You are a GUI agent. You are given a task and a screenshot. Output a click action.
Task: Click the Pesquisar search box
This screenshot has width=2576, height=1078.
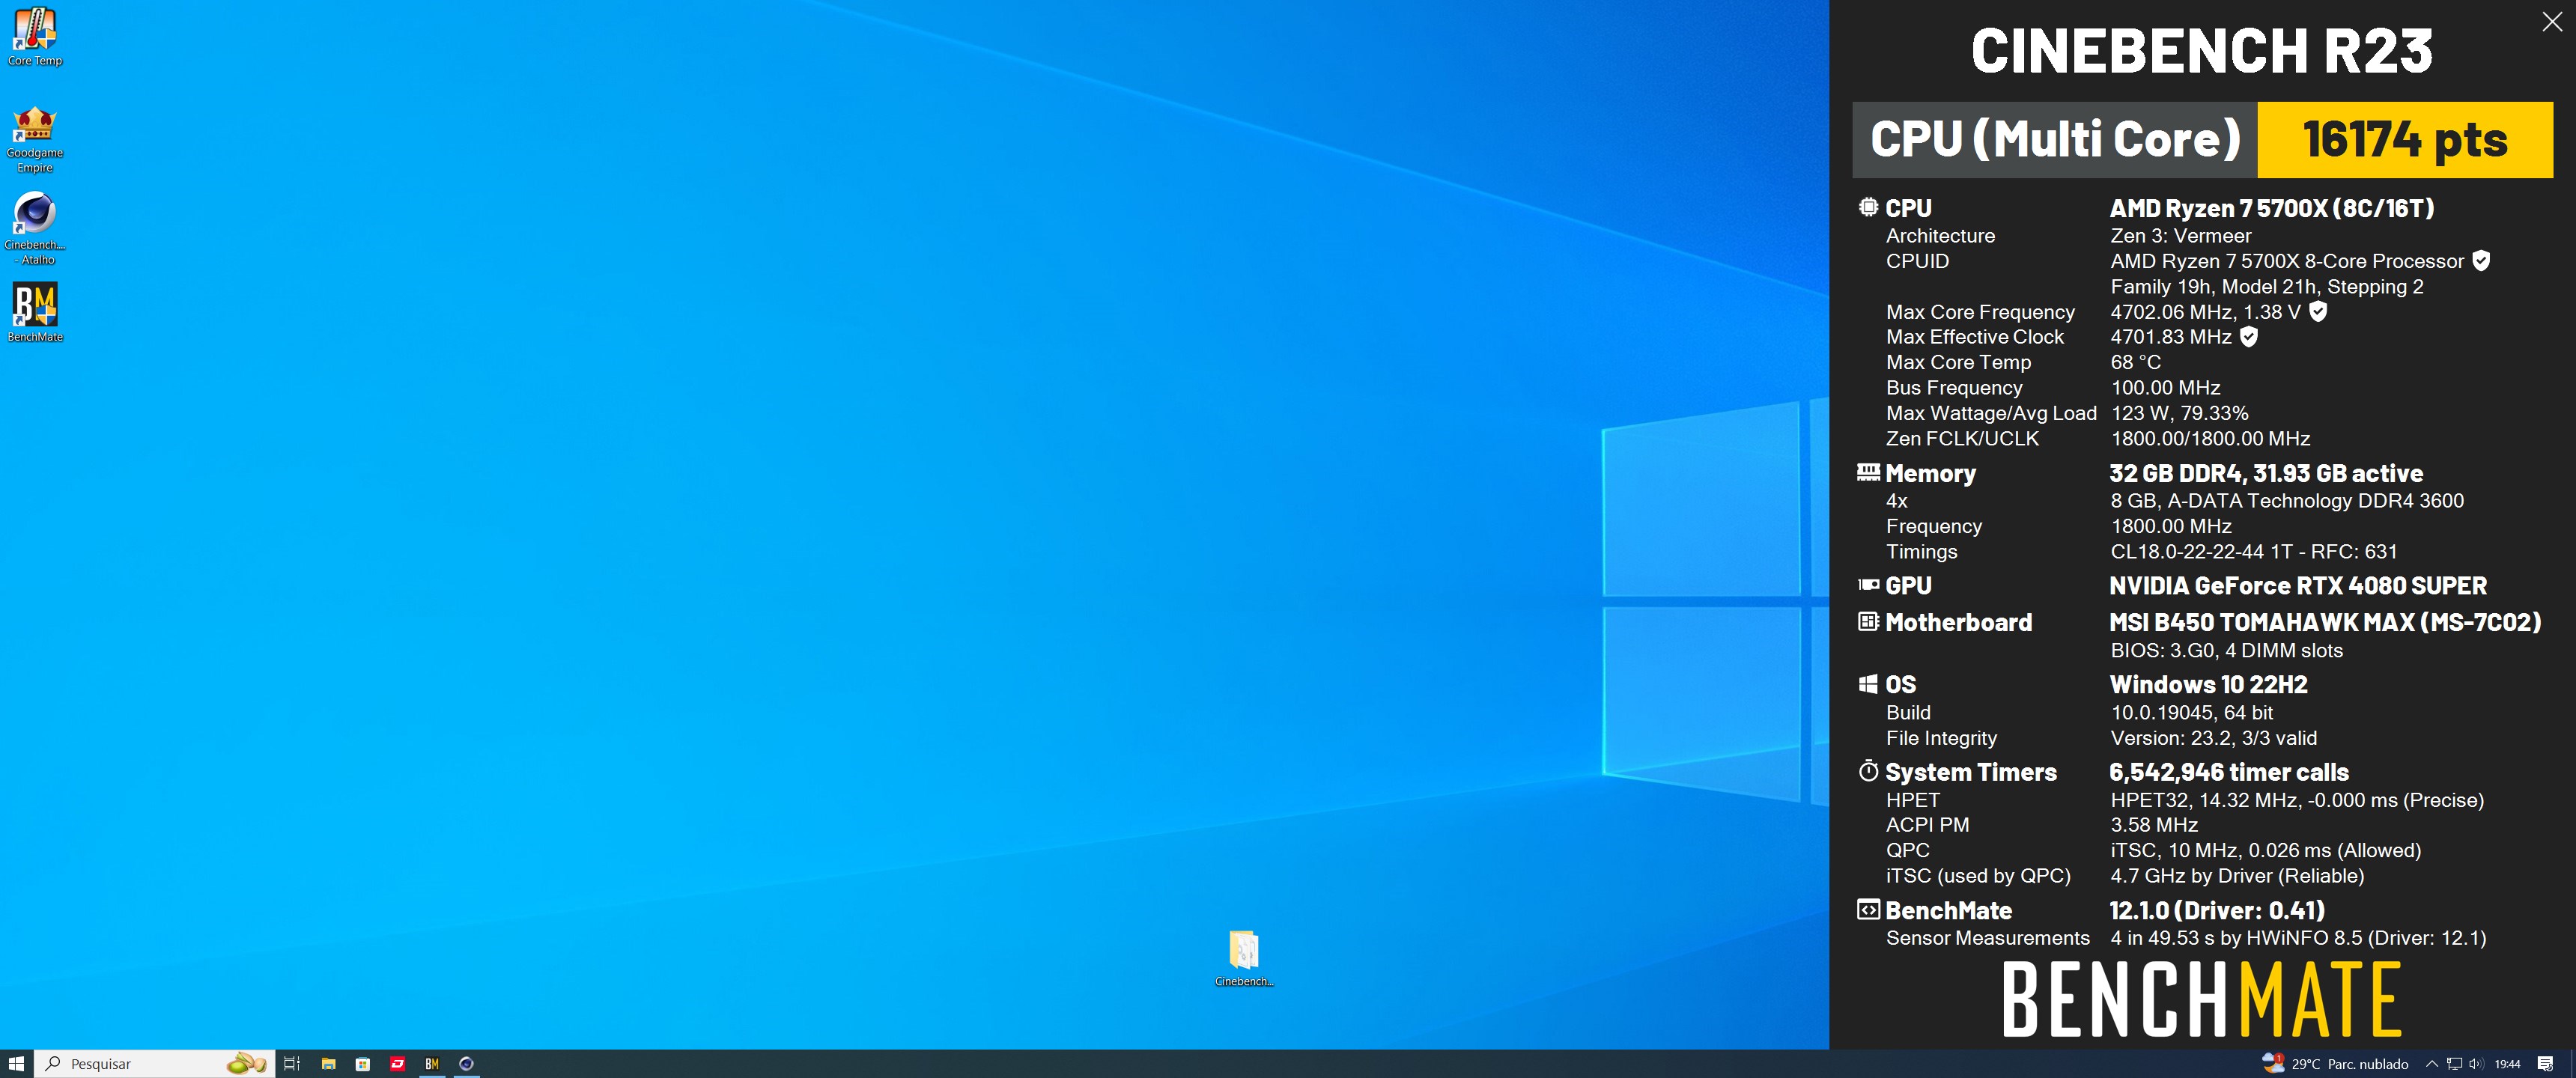click(x=155, y=1064)
